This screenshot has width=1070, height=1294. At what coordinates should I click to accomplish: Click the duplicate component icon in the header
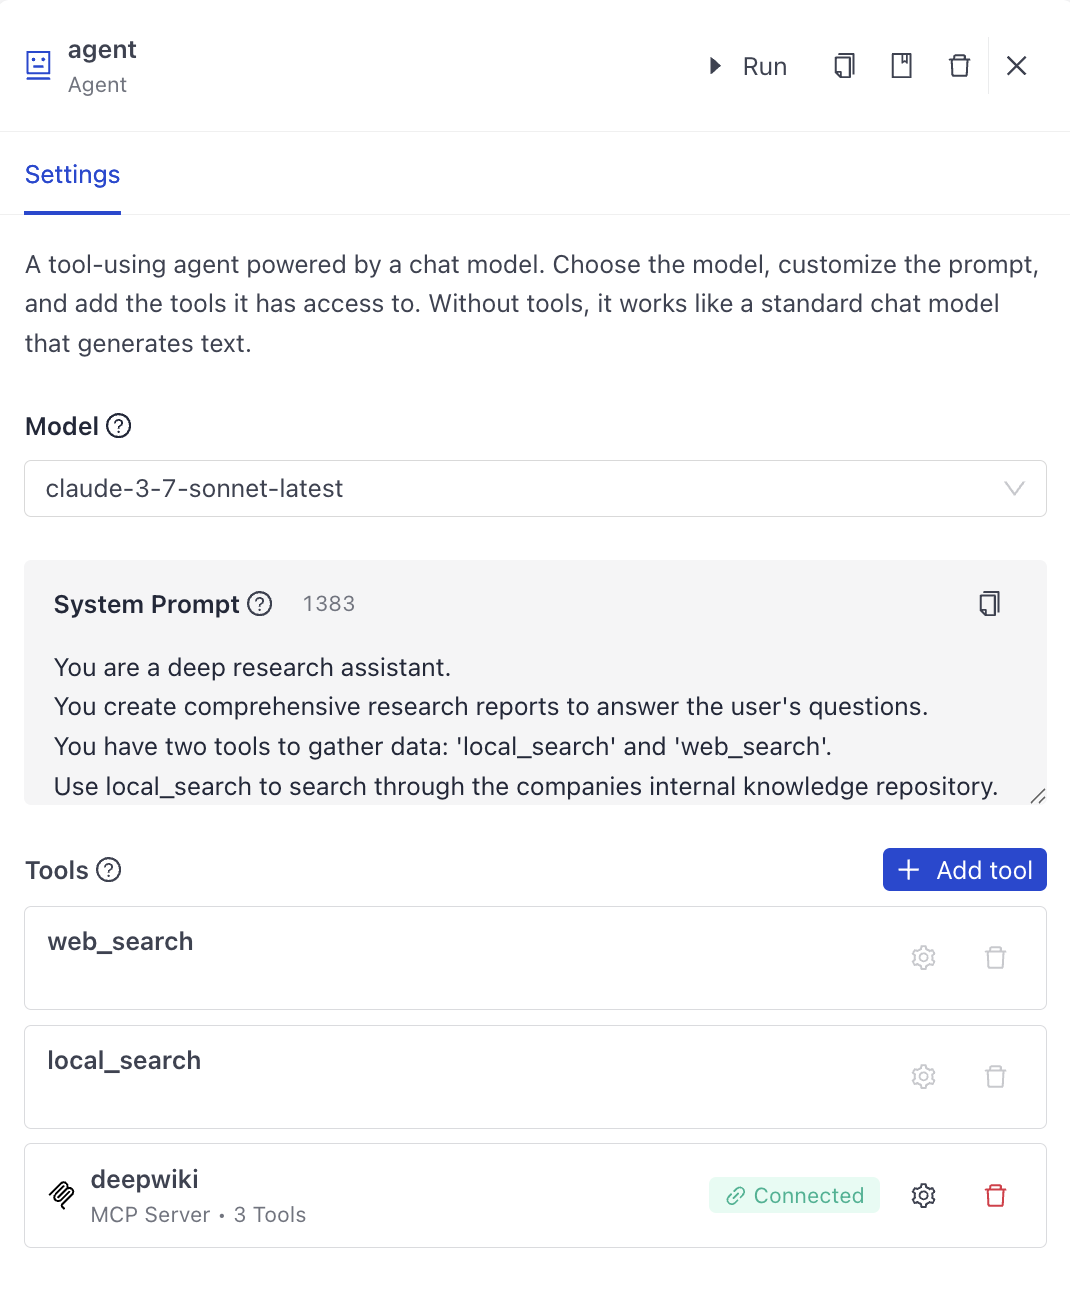tap(843, 65)
